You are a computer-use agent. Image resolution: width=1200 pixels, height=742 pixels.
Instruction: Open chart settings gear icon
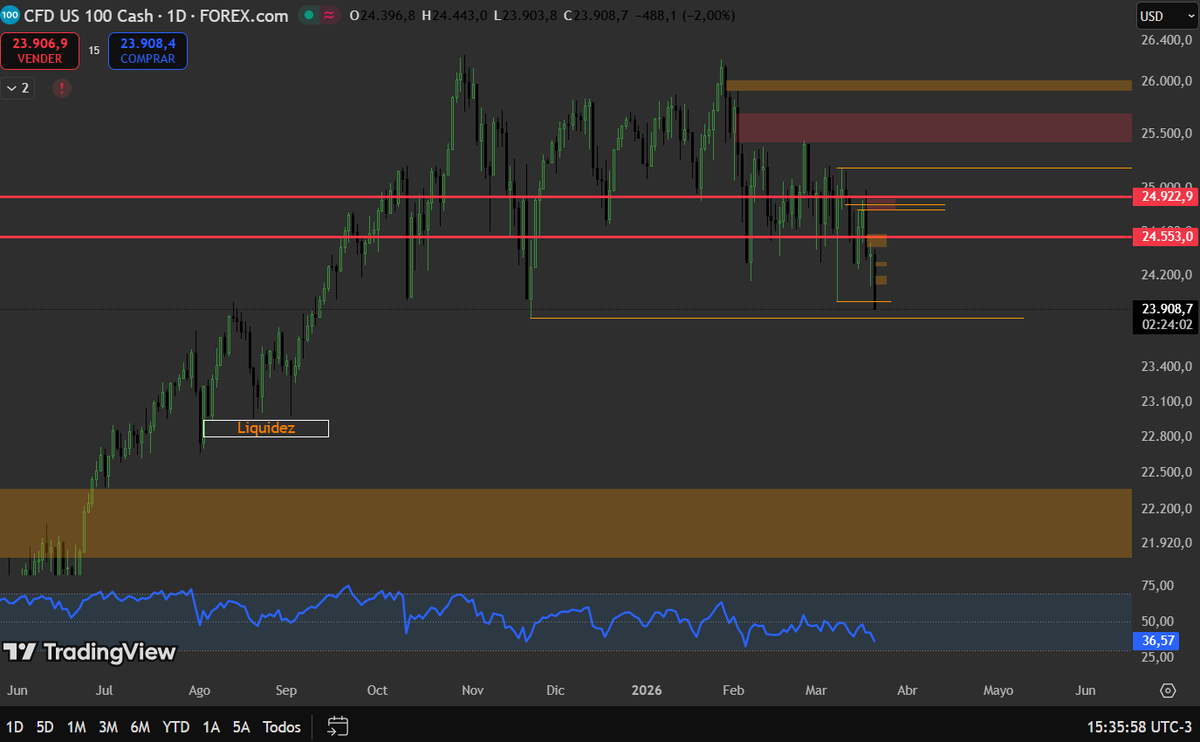[1167, 690]
